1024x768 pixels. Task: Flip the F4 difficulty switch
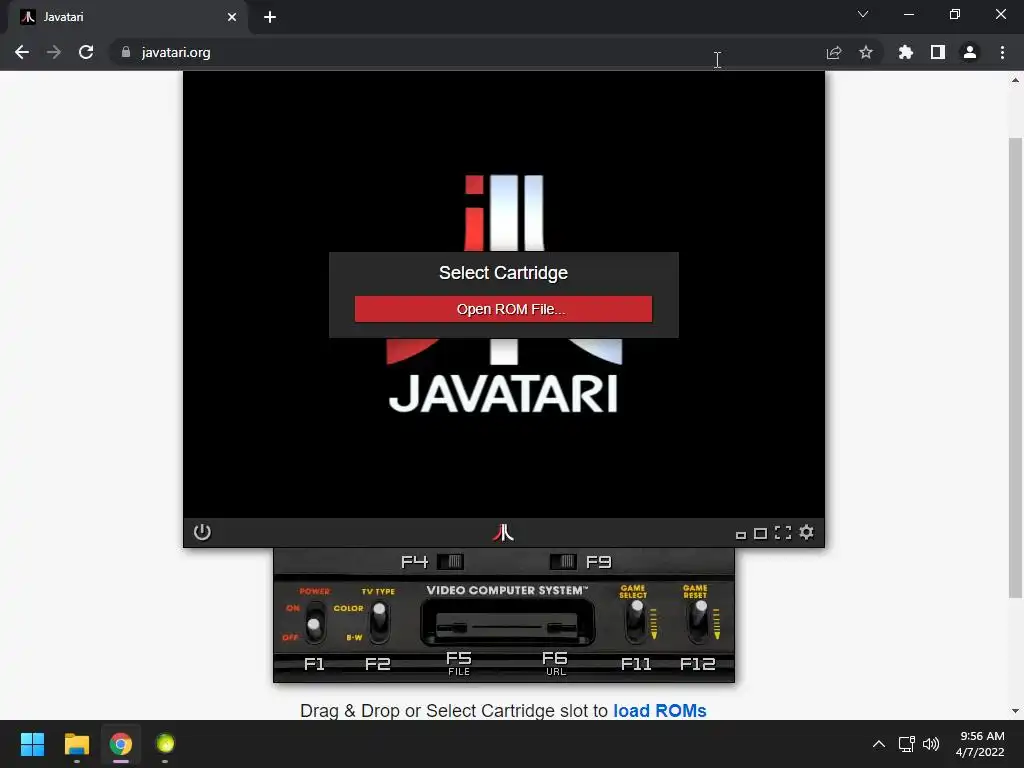click(x=450, y=562)
